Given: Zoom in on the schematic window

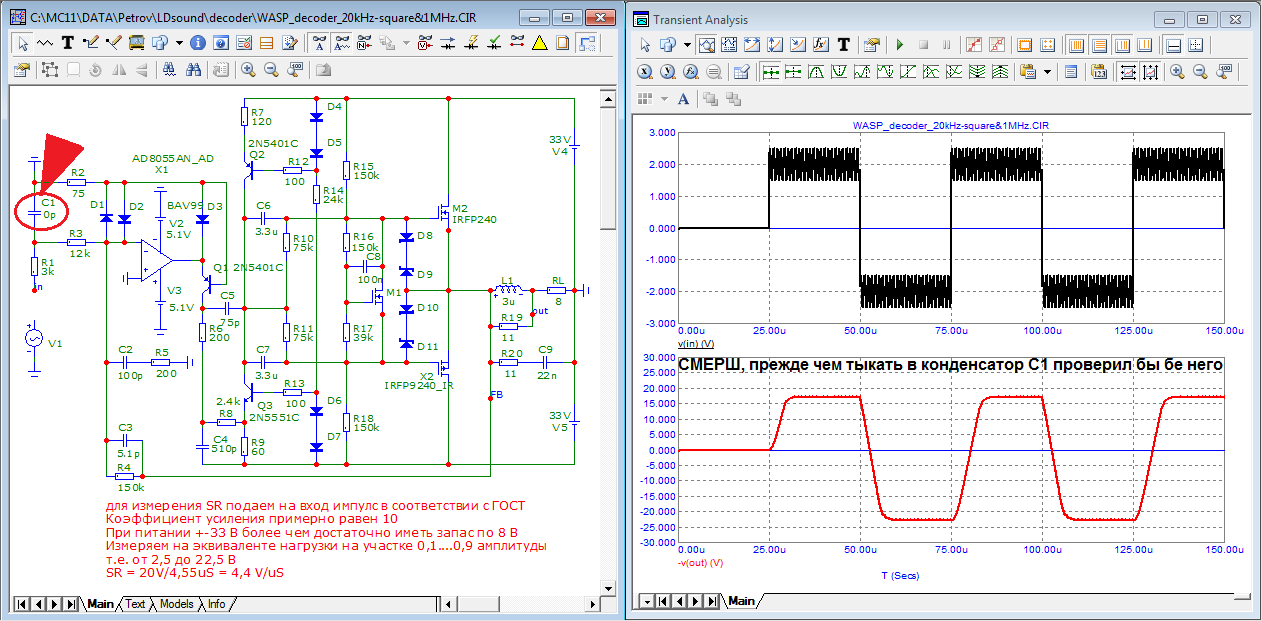Looking at the screenshot, I should (247, 70).
